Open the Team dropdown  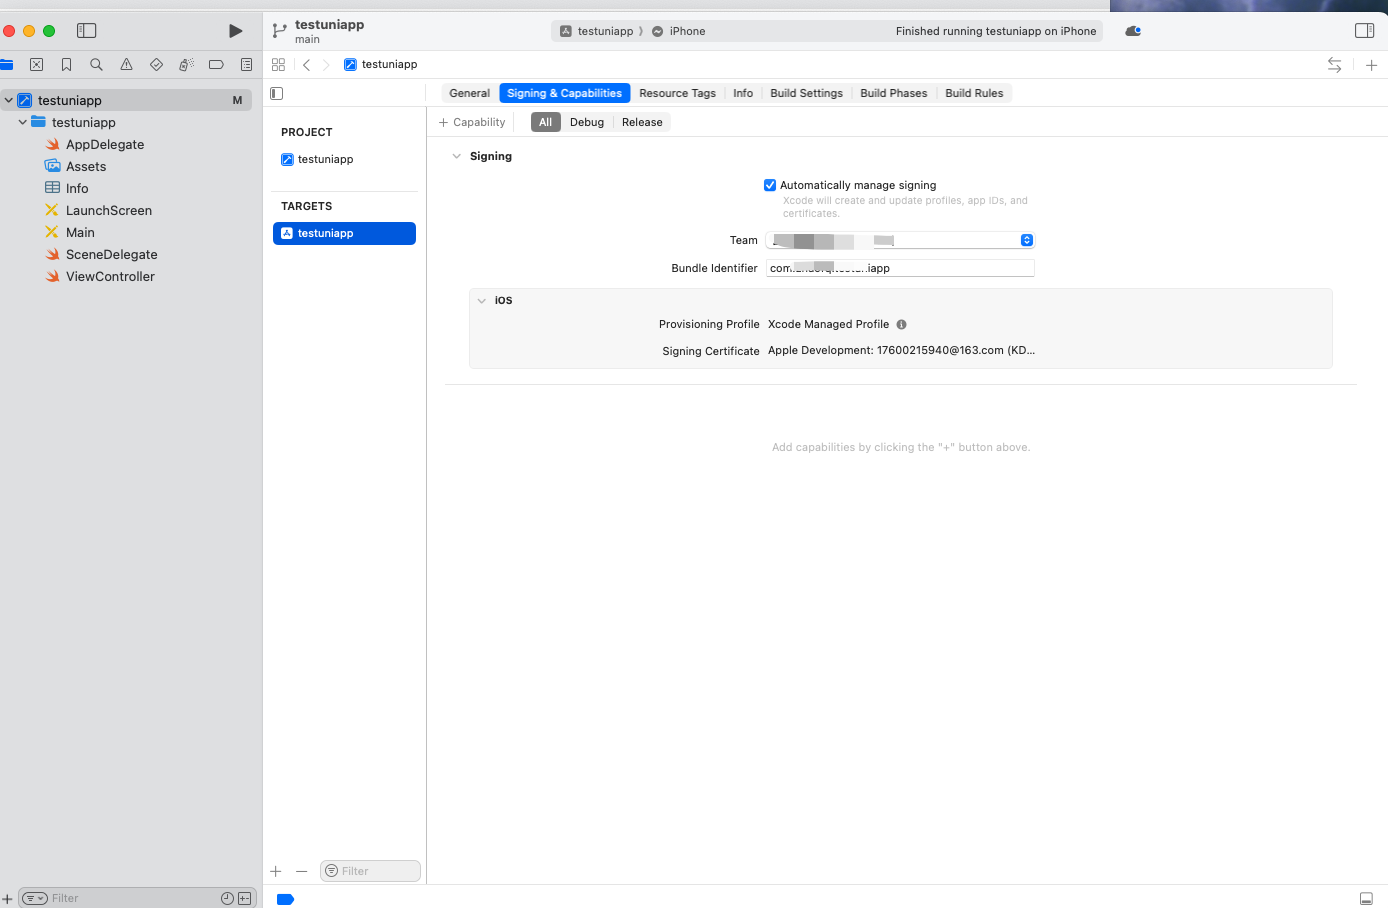click(x=900, y=240)
